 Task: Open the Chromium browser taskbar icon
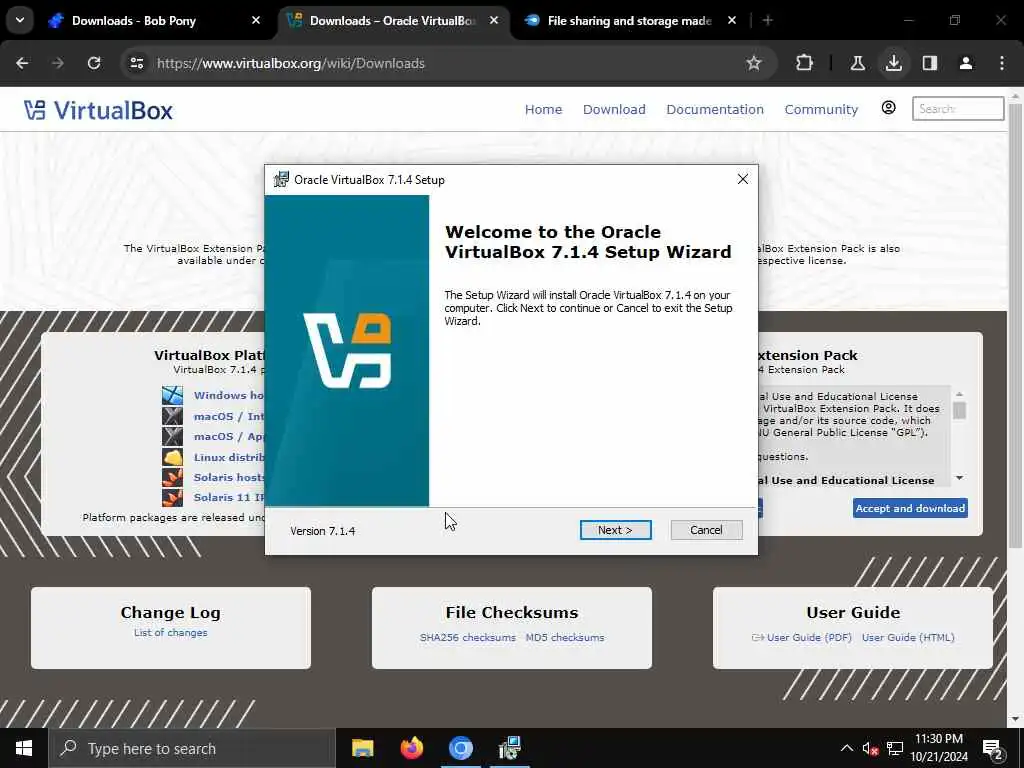[x=460, y=748]
